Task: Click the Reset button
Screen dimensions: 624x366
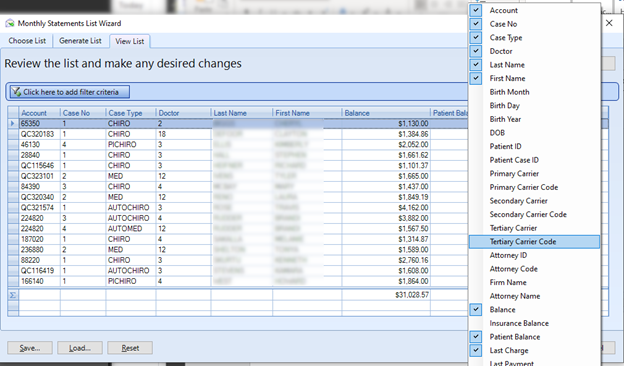Action: pyautogui.click(x=130, y=348)
